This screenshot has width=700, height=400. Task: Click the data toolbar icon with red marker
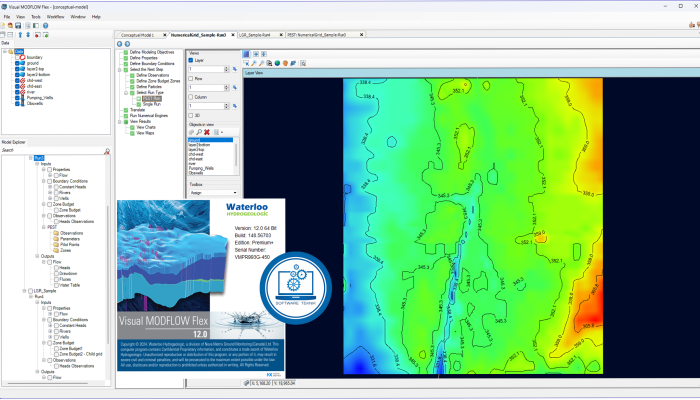pos(38,34)
